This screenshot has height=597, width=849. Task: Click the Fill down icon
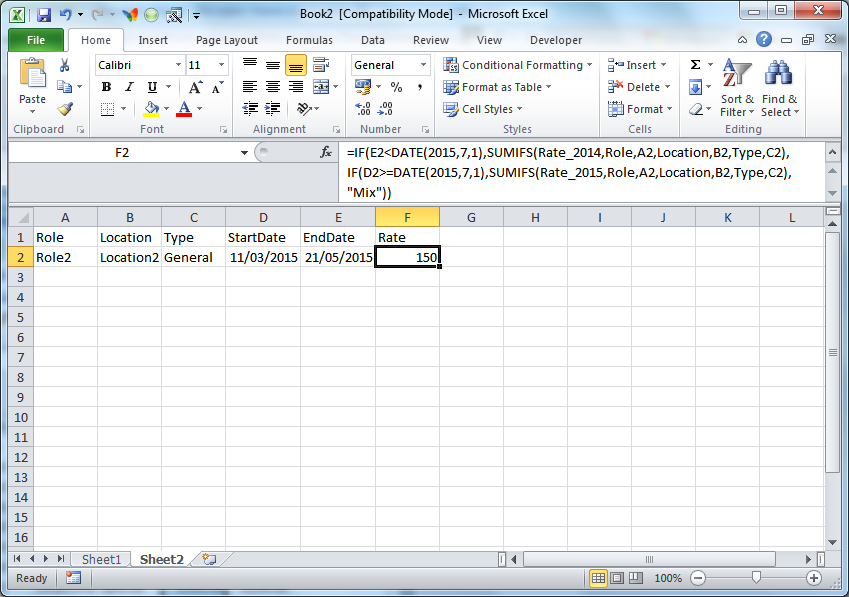[696, 87]
